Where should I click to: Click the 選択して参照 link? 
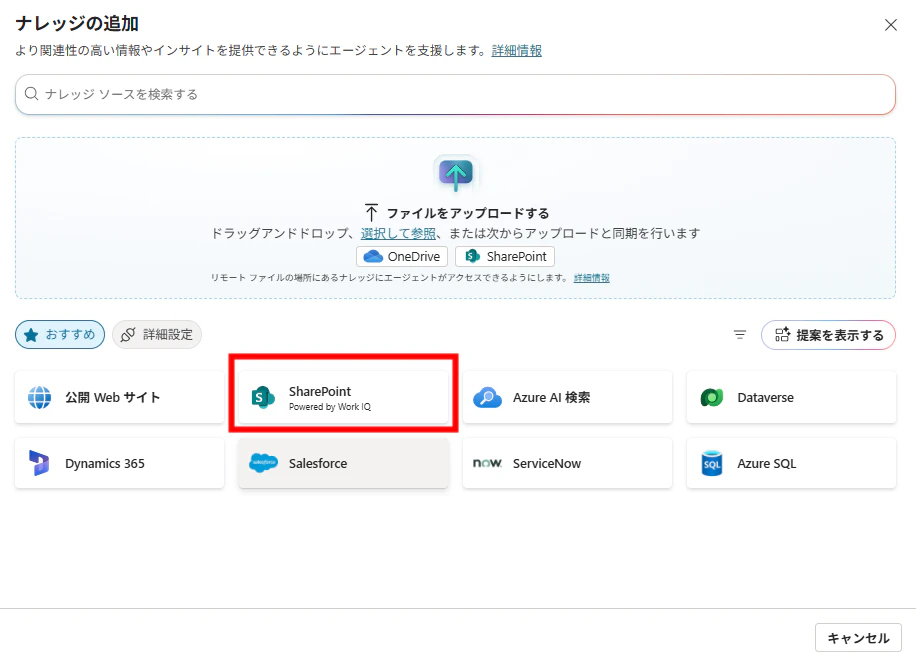[x=398, y=233]
